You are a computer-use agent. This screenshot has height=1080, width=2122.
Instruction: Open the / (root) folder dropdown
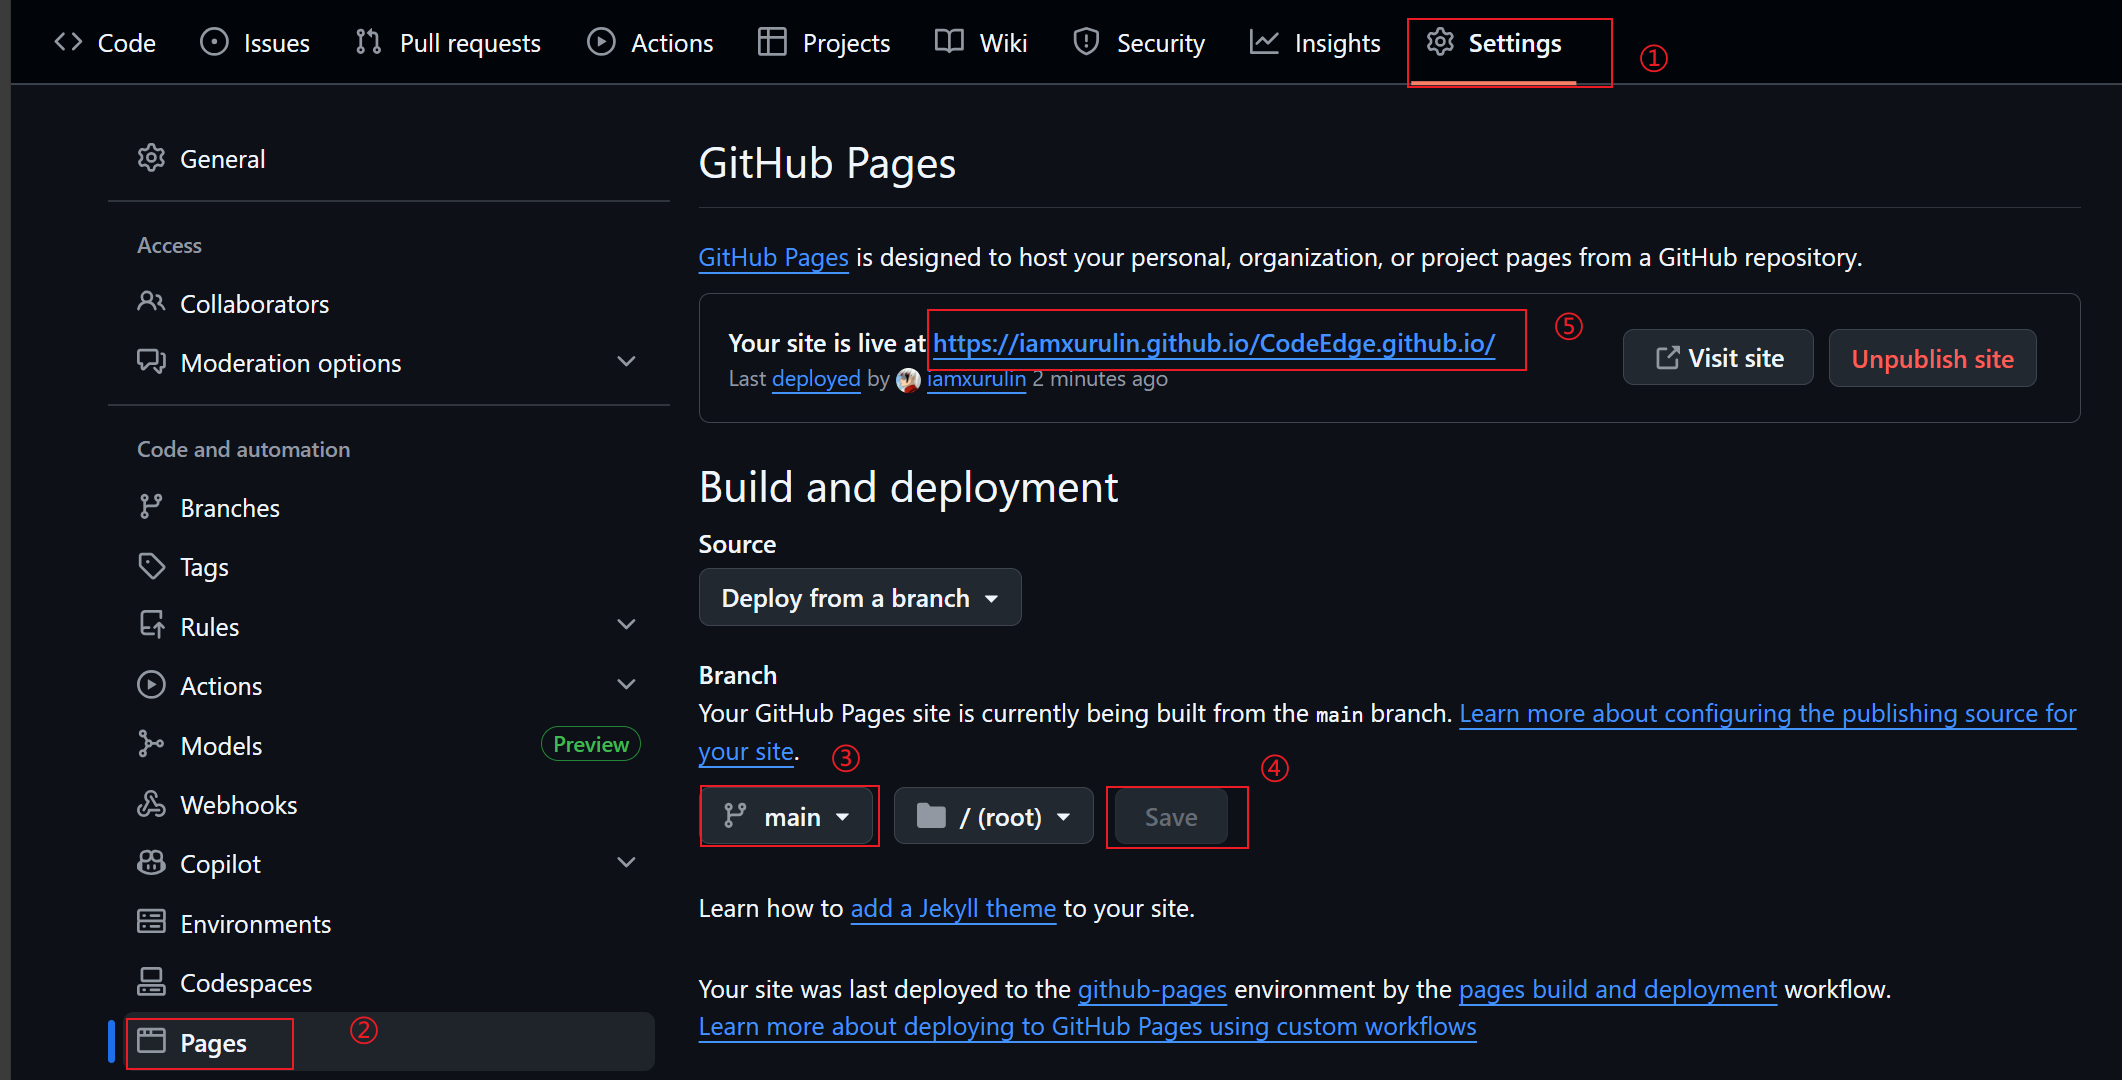tap(993, 817)
